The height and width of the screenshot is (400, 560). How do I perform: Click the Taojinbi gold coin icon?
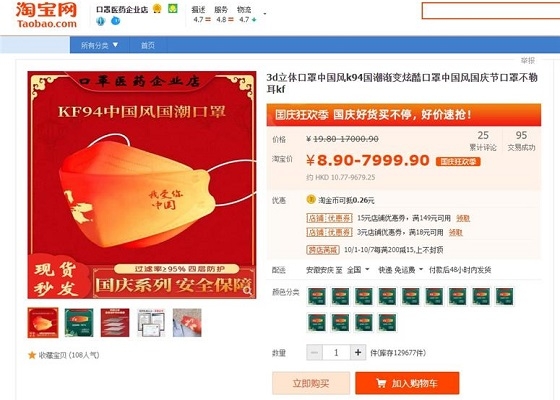coord(311,200)
